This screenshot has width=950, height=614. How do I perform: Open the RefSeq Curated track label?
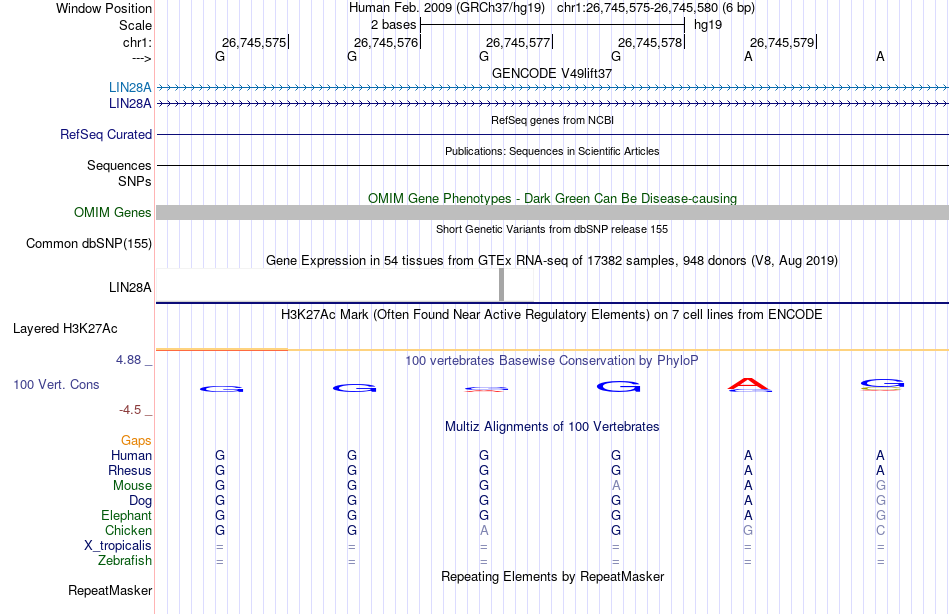coord(105,135)
